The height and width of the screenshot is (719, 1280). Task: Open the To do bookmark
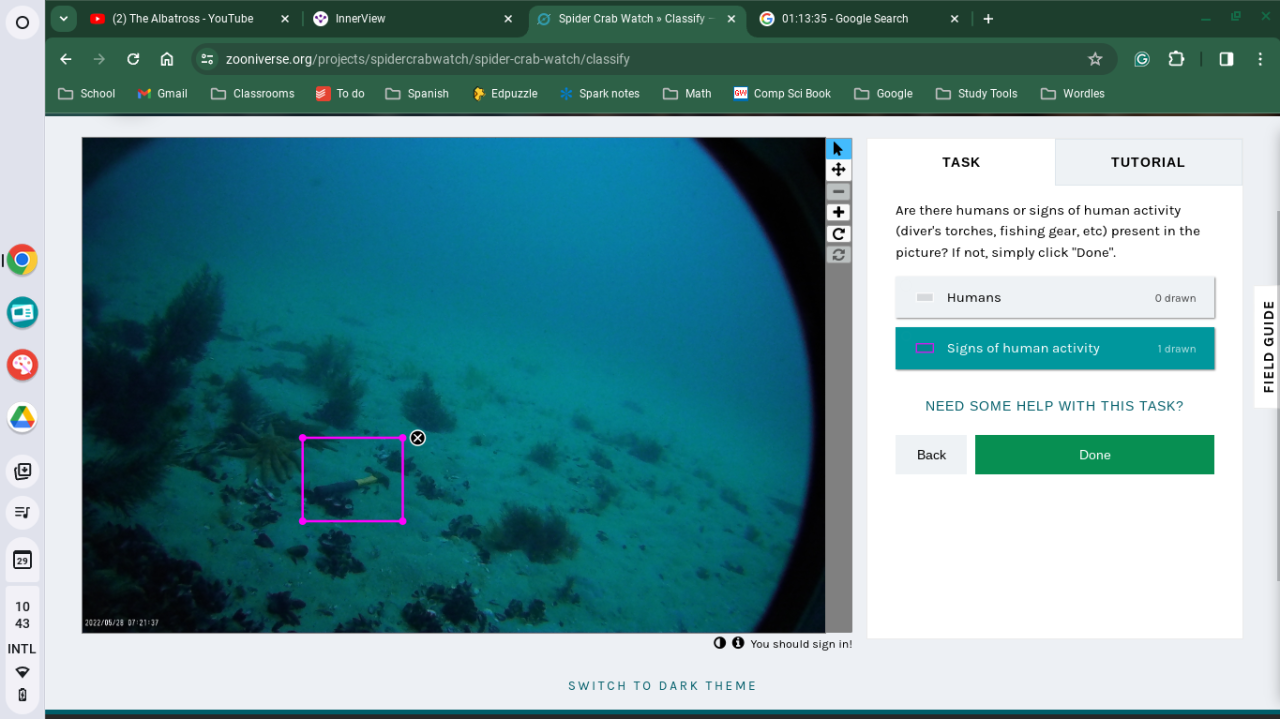click(x=340, y=94)
